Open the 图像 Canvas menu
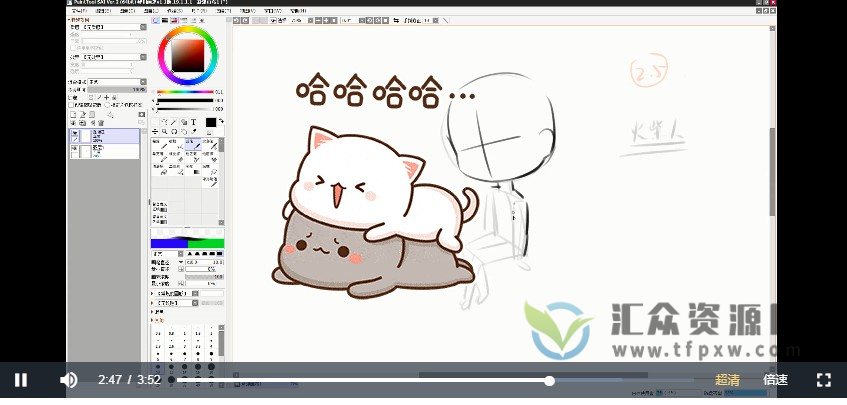The height and width of the screenshot is (405, 847). [x=127, y=10]
